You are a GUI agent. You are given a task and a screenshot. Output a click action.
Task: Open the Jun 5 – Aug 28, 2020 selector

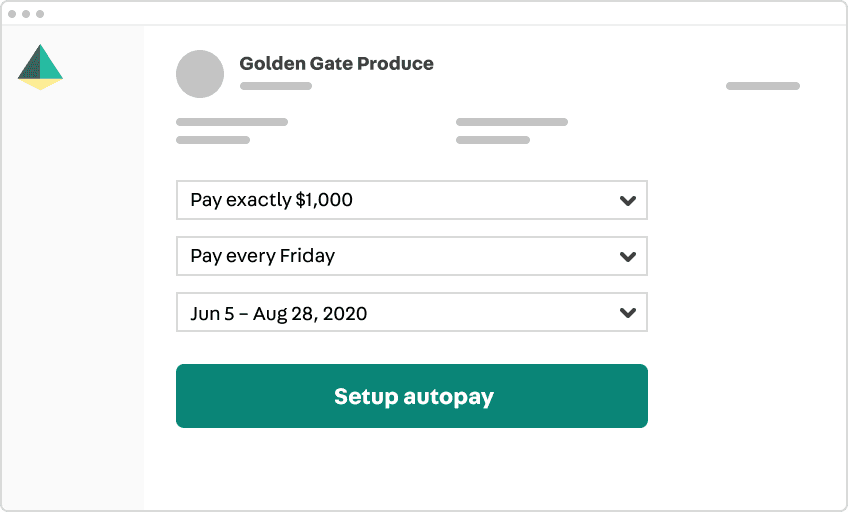click(x=412, y=312)
